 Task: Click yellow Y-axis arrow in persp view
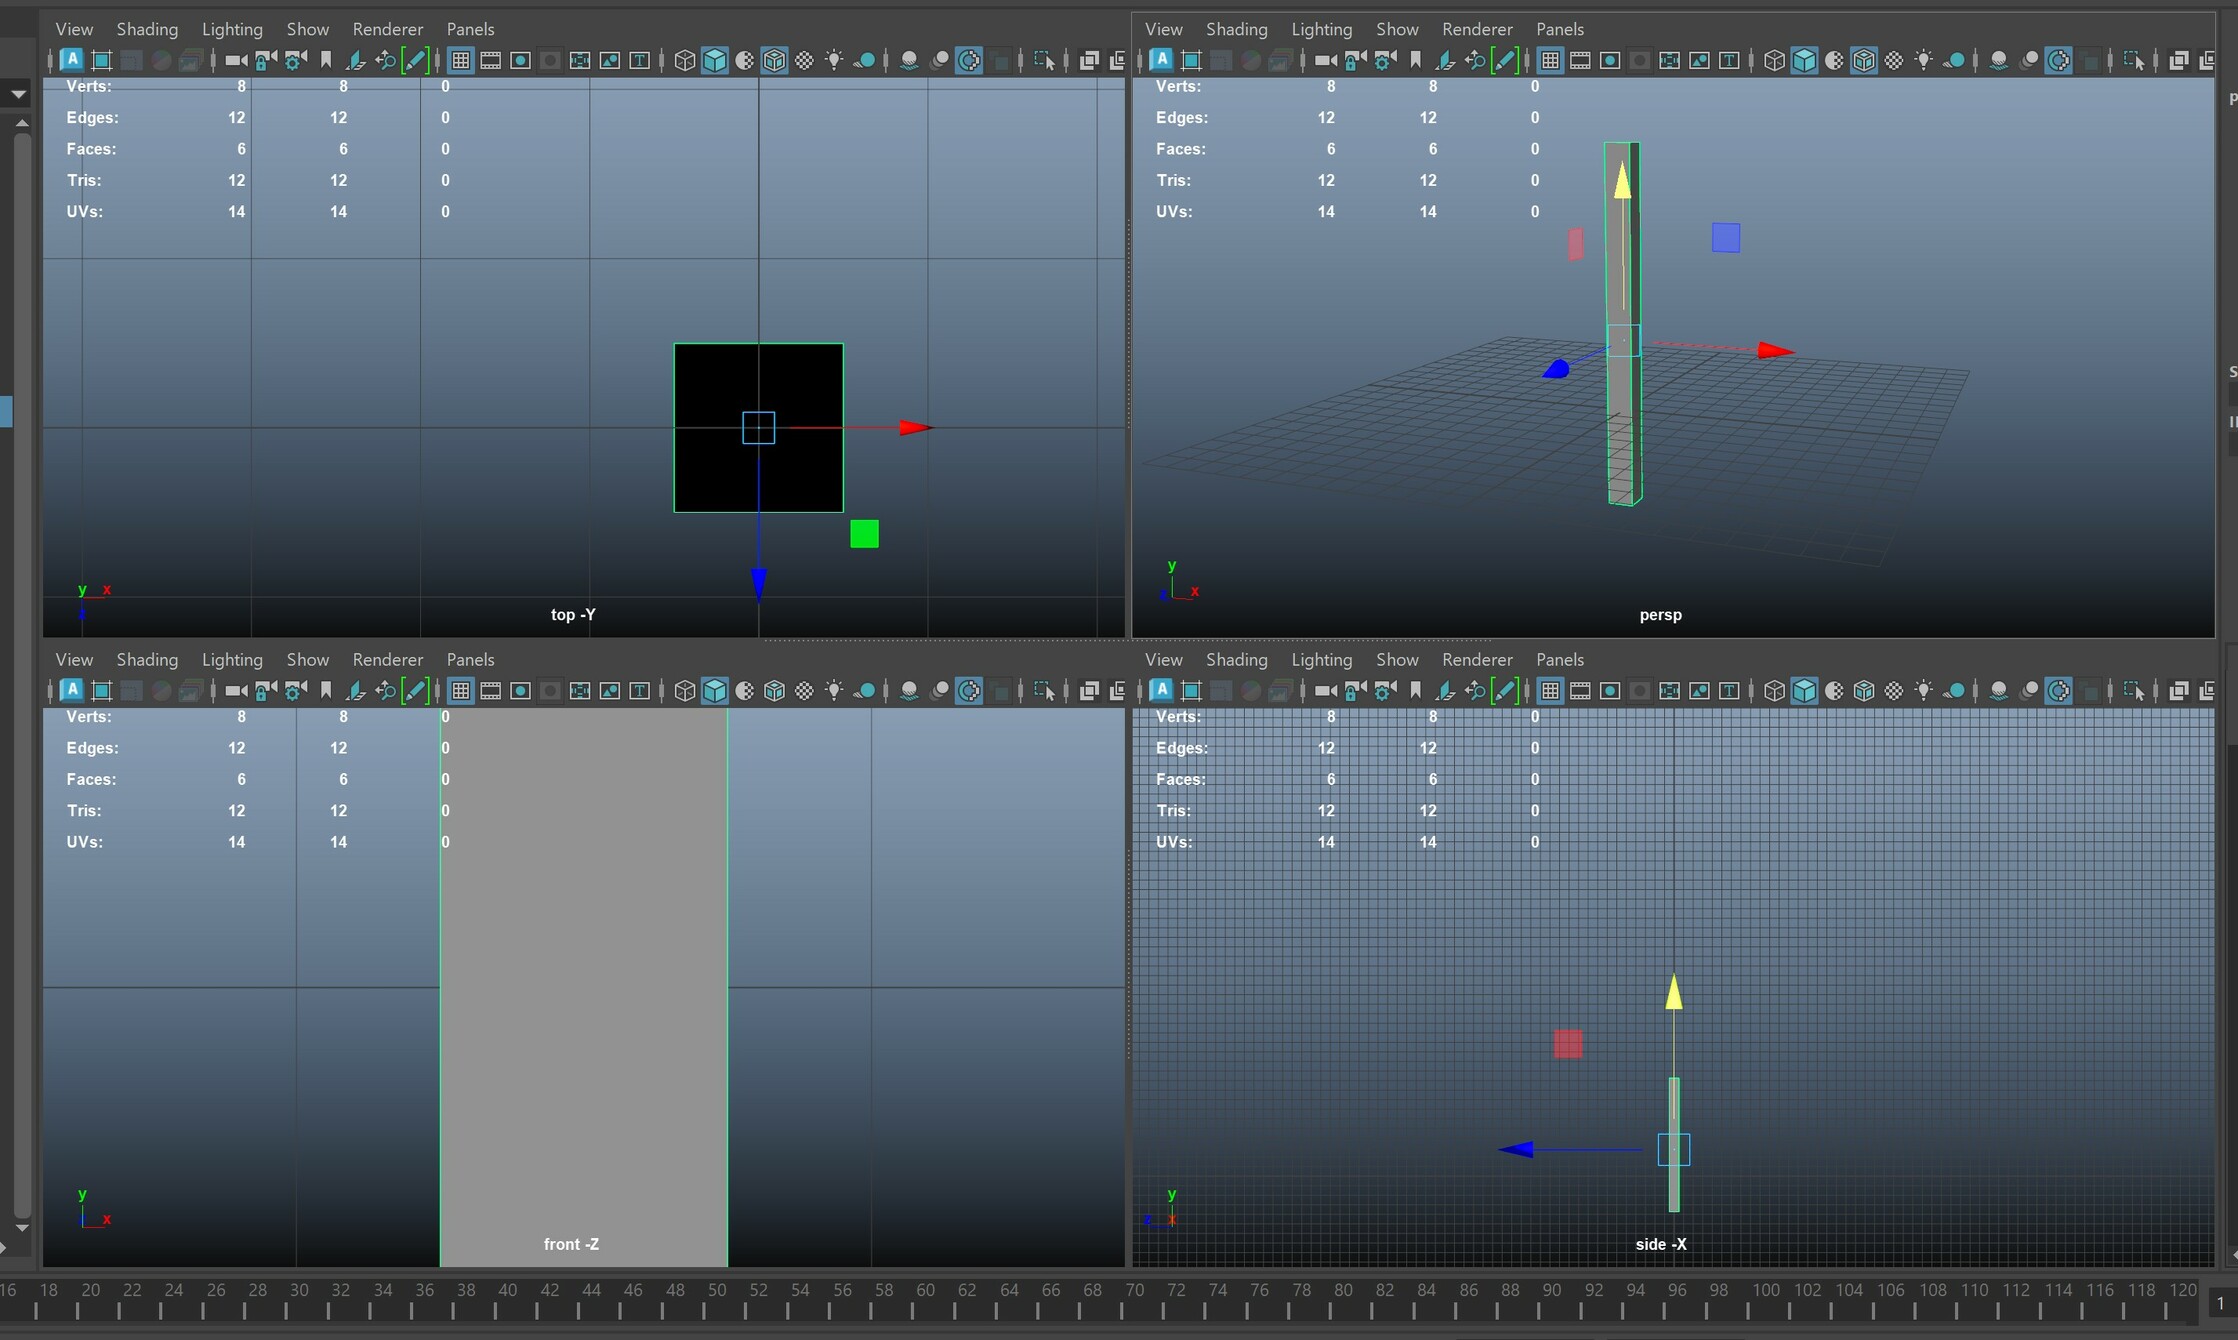coord(1622,180)
